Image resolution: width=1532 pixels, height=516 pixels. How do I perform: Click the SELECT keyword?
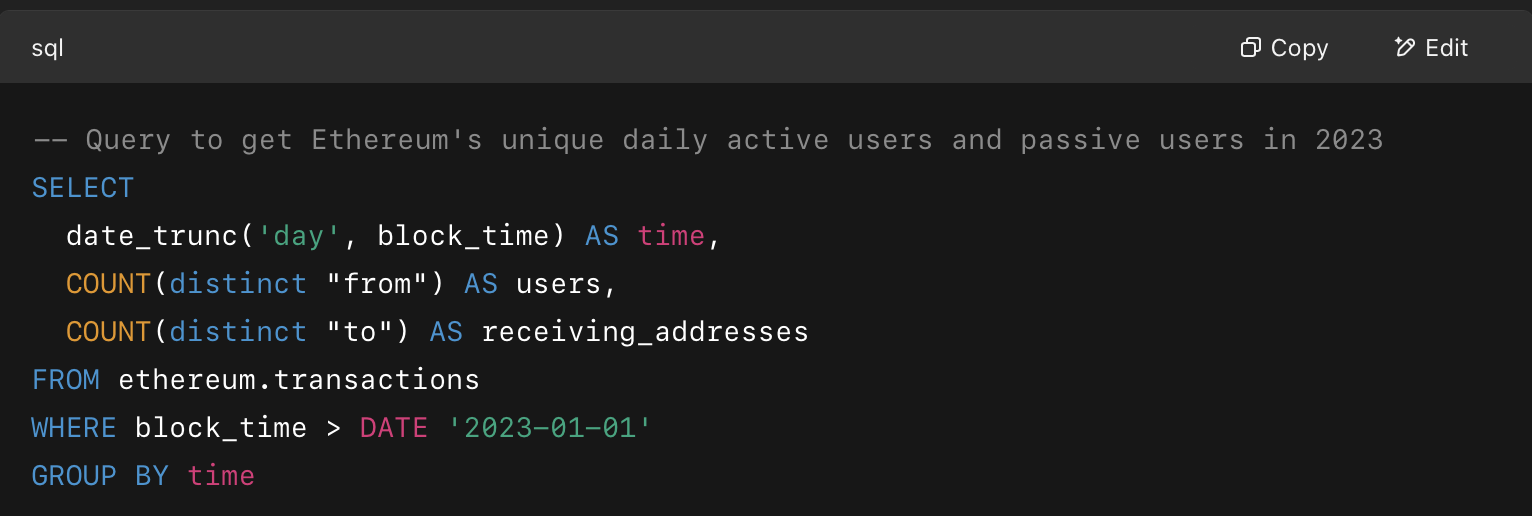[83, 188]
